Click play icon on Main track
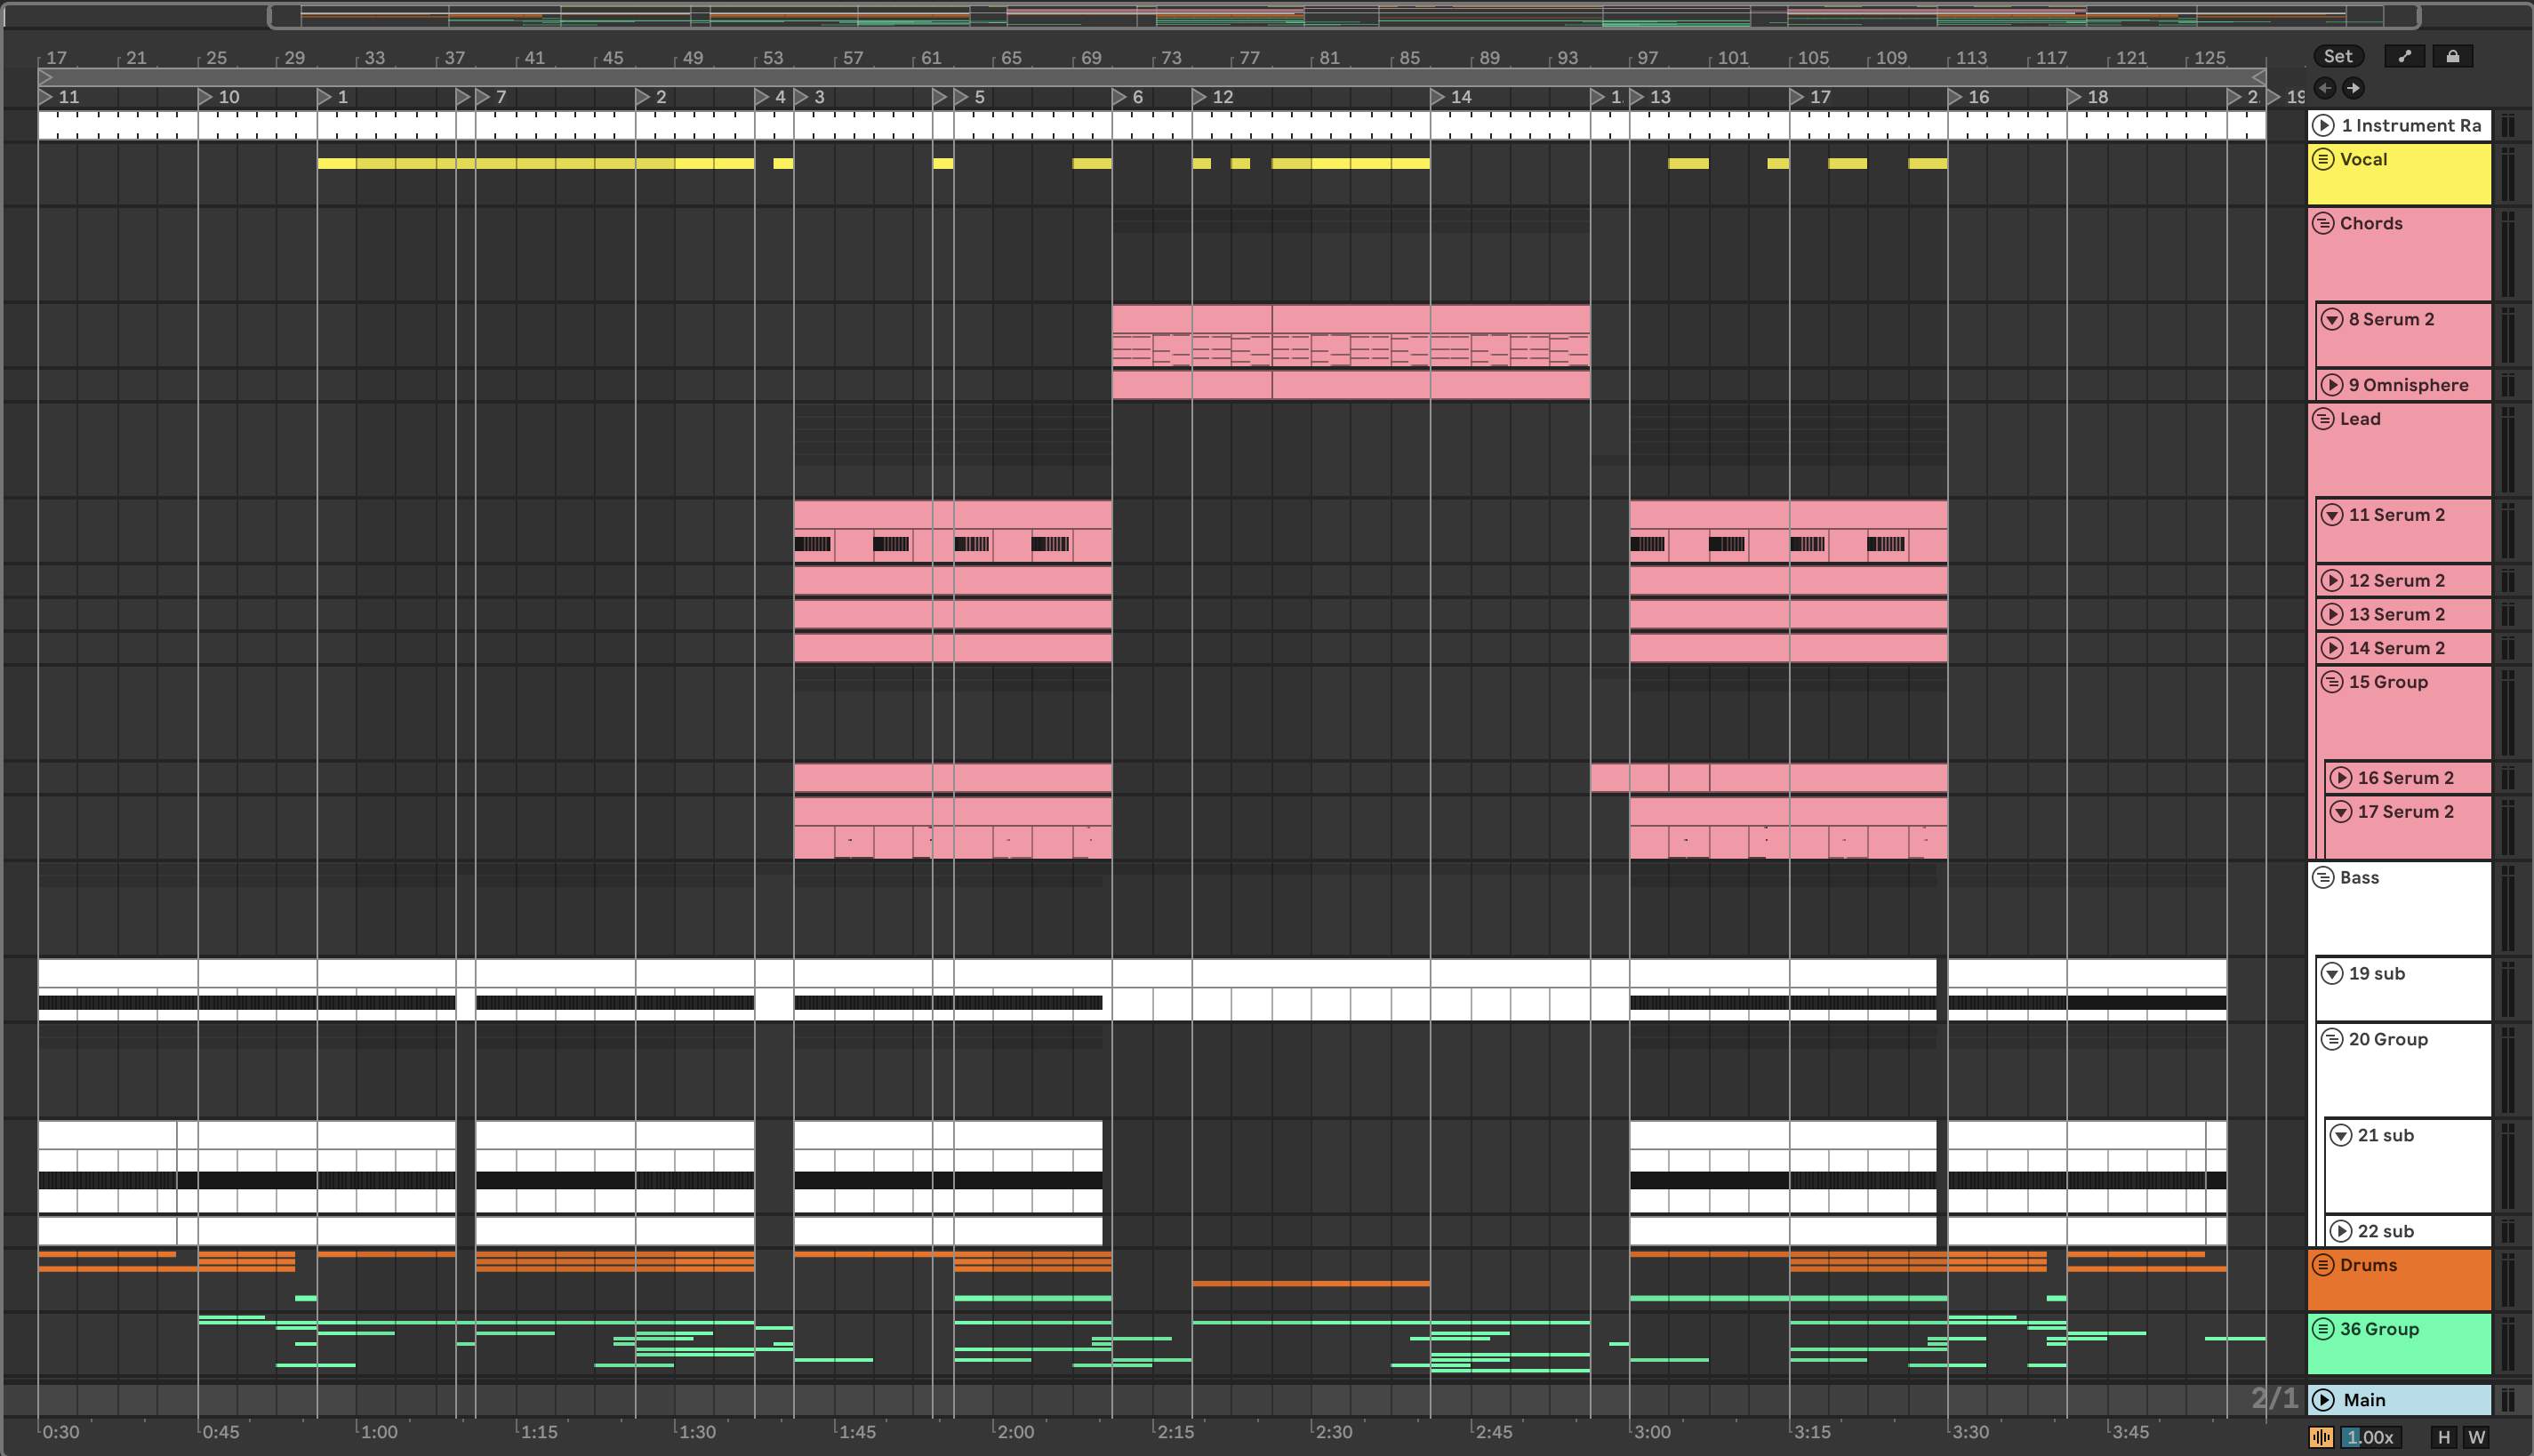 (x=2323, y=1400)
